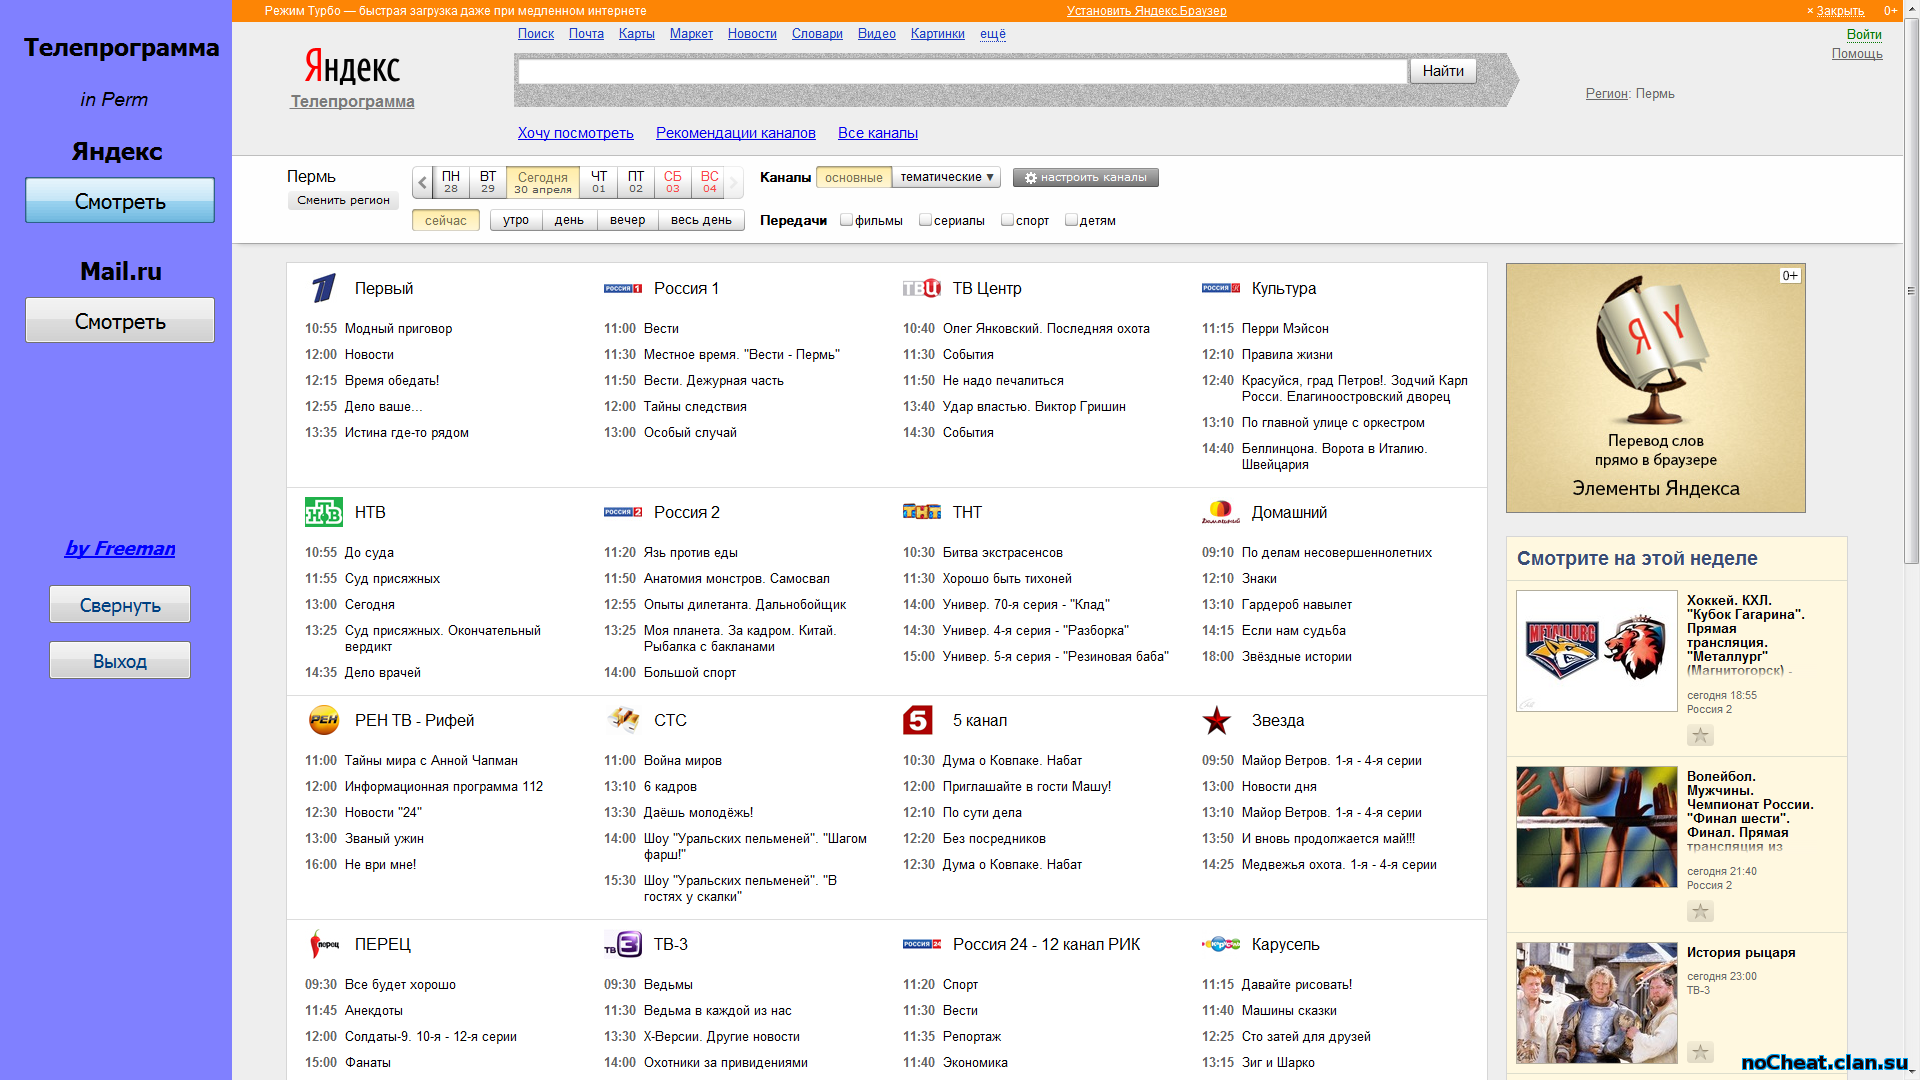Select the утро time filter
The image size is (1920, 1080).
[516, 220]
